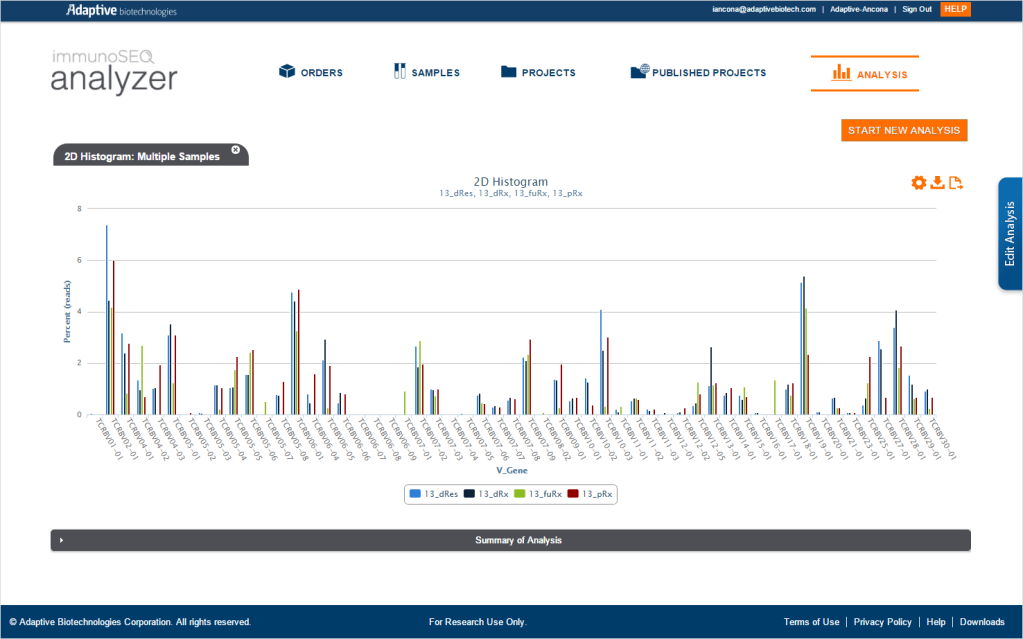
Task: Open the Privacy Policy footer link
Action: 883,622
